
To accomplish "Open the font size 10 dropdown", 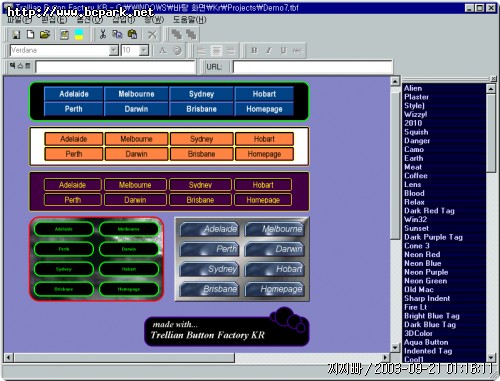I will click(x=144, y=50).
